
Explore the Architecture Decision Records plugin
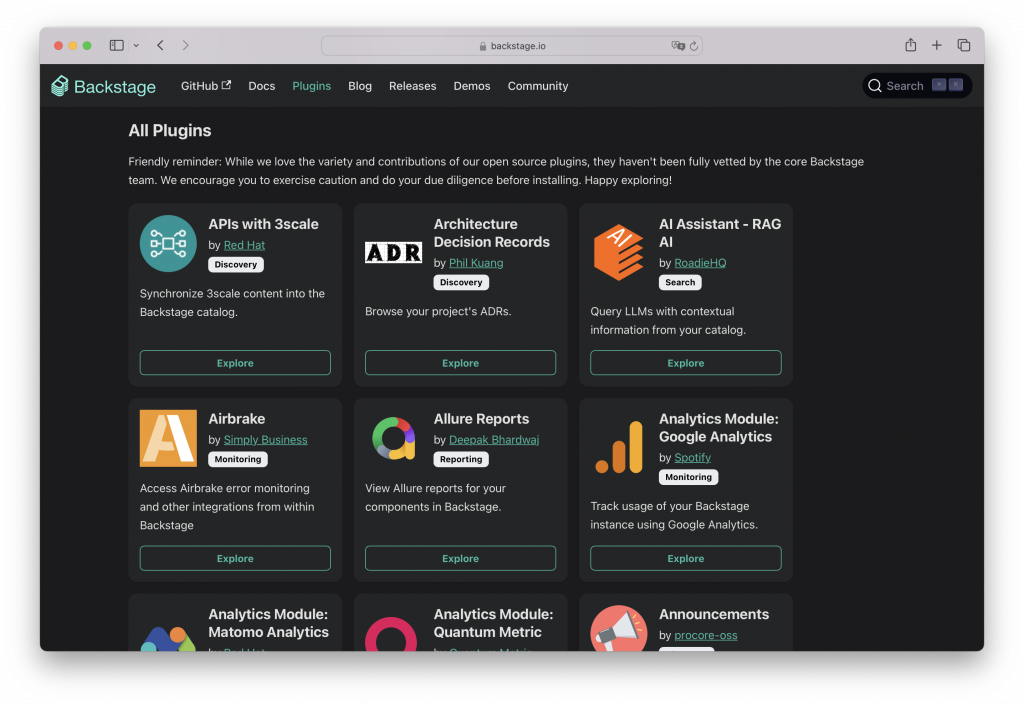pos(460,362)
